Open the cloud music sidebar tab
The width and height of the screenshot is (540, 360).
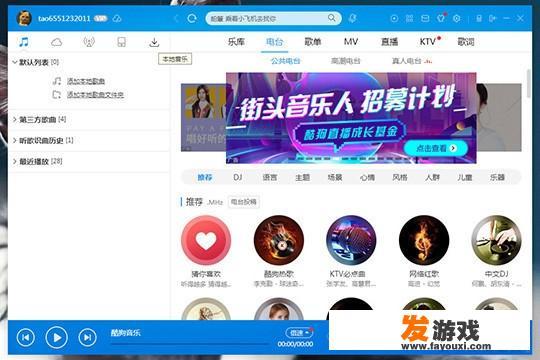tap(56, 42)
